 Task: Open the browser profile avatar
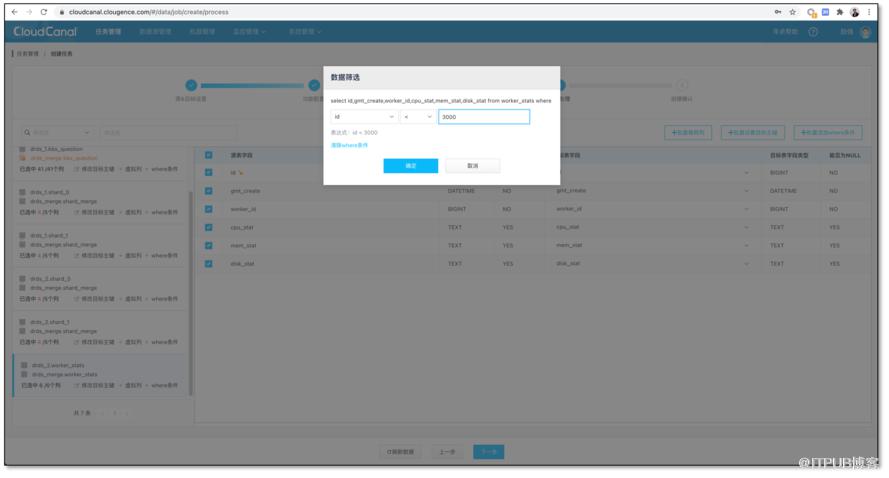pos(854,12)
